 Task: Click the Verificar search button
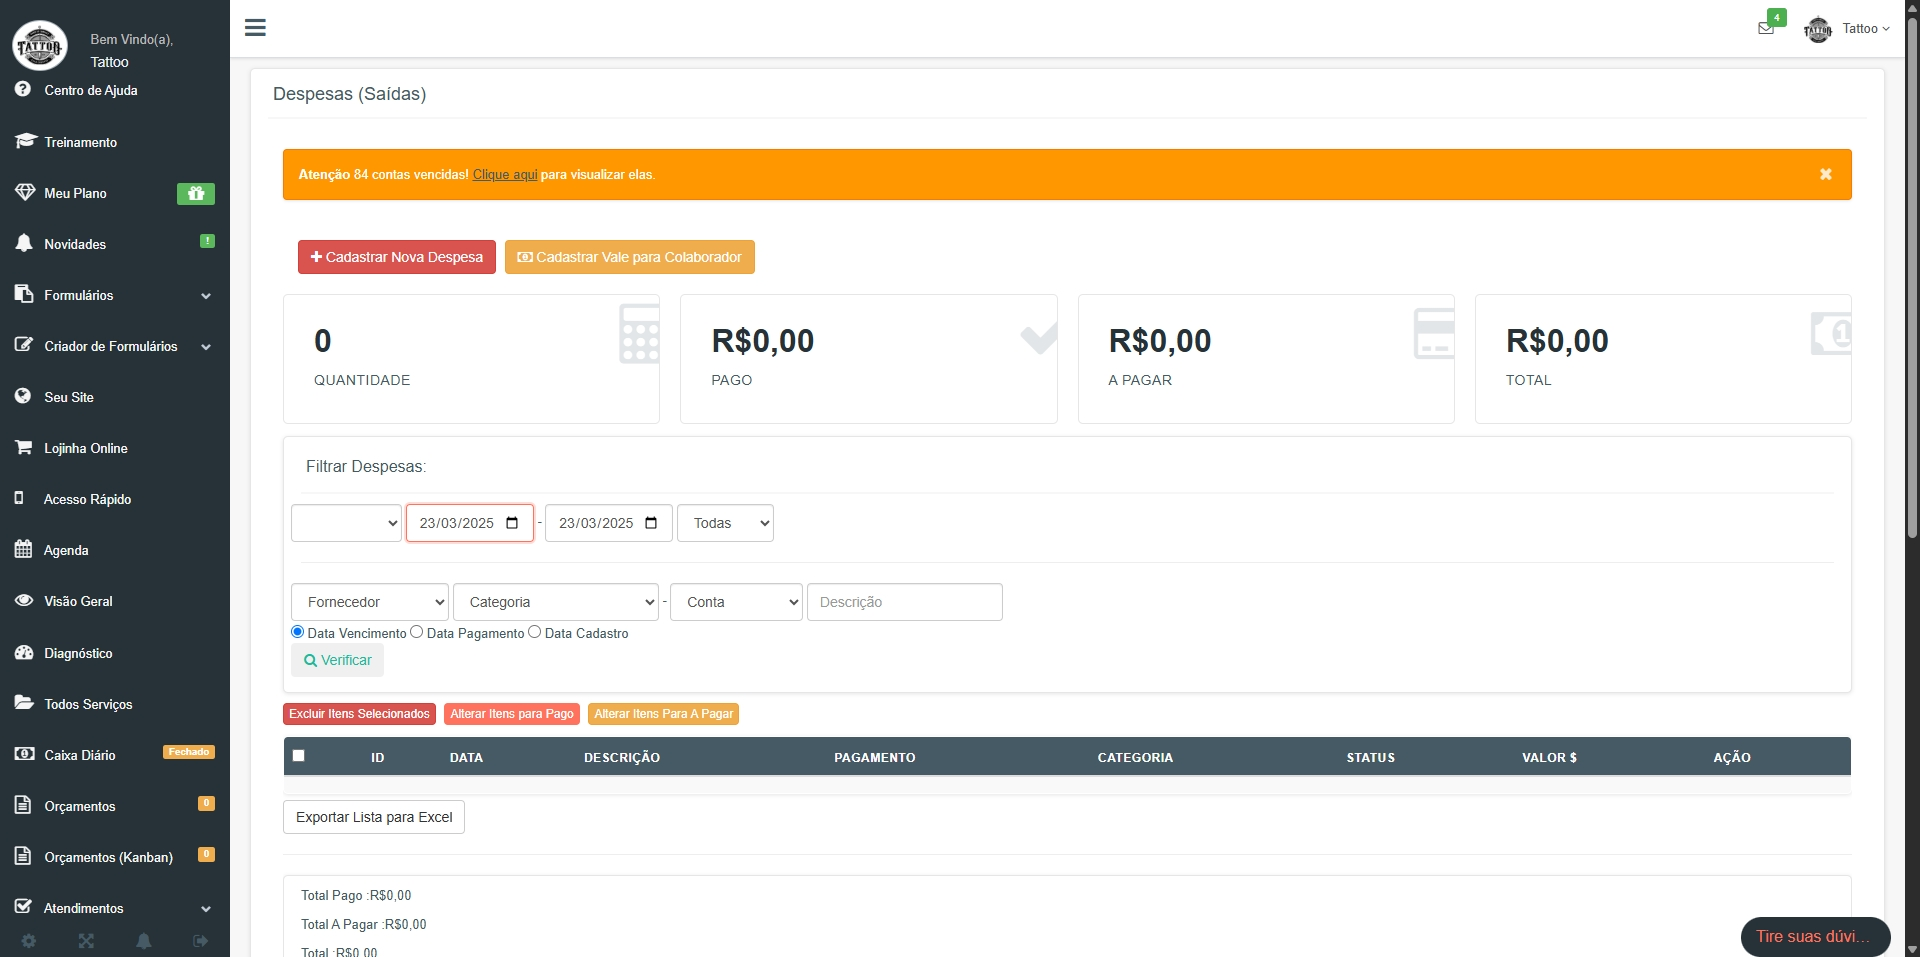(338, 660)
